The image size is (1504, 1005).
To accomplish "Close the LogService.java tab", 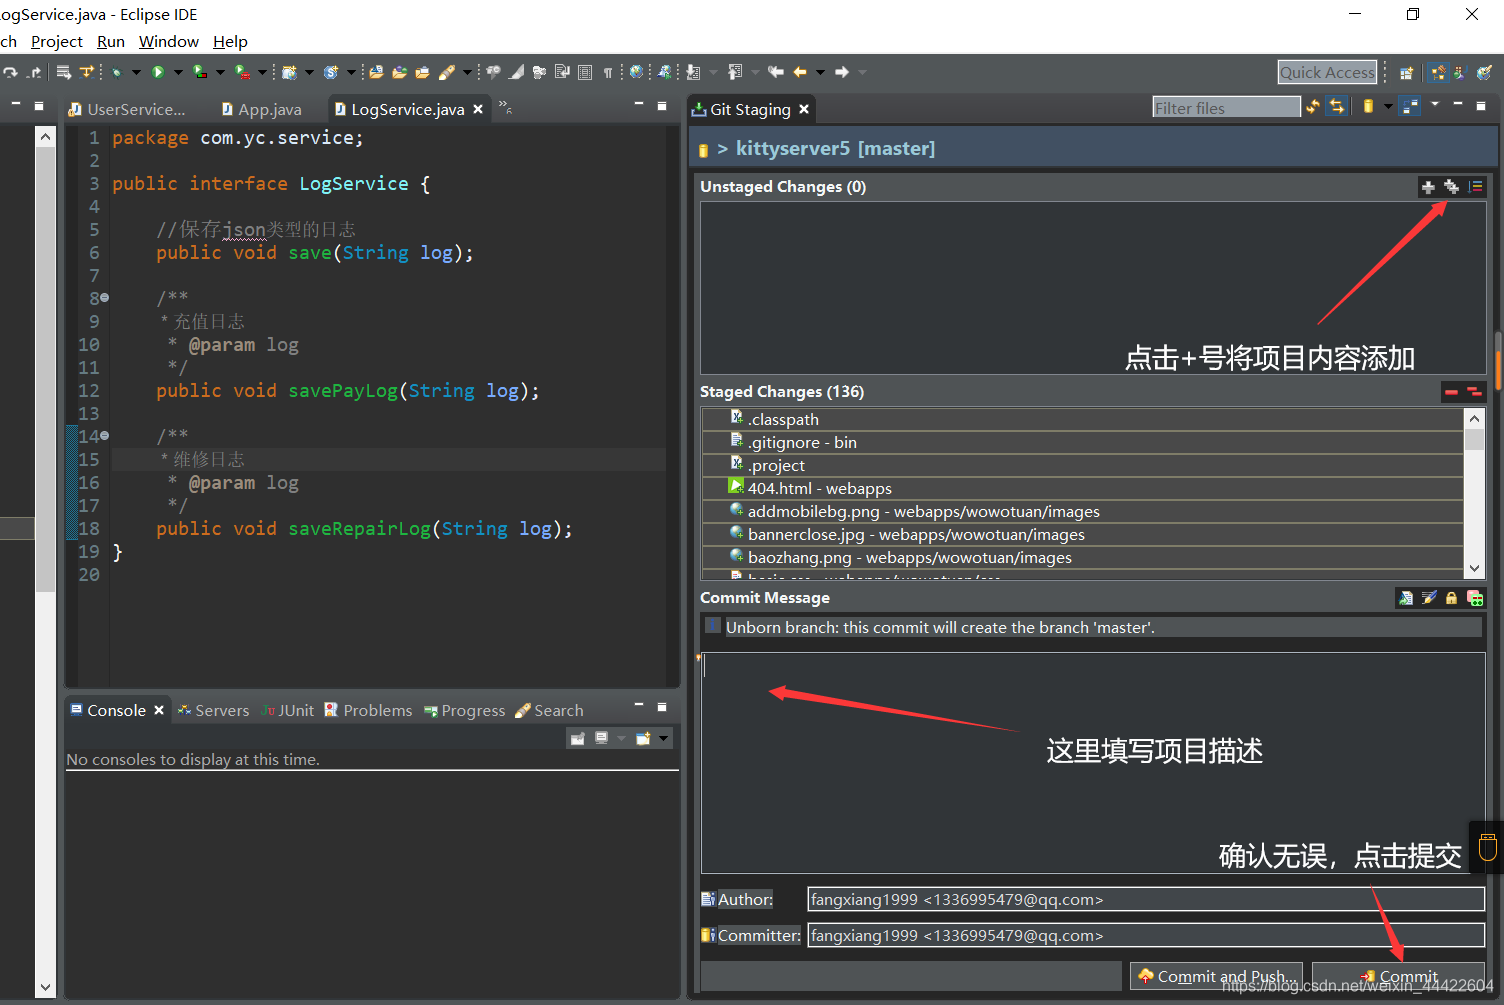I will pyautogui.click(x=478, y=109).
